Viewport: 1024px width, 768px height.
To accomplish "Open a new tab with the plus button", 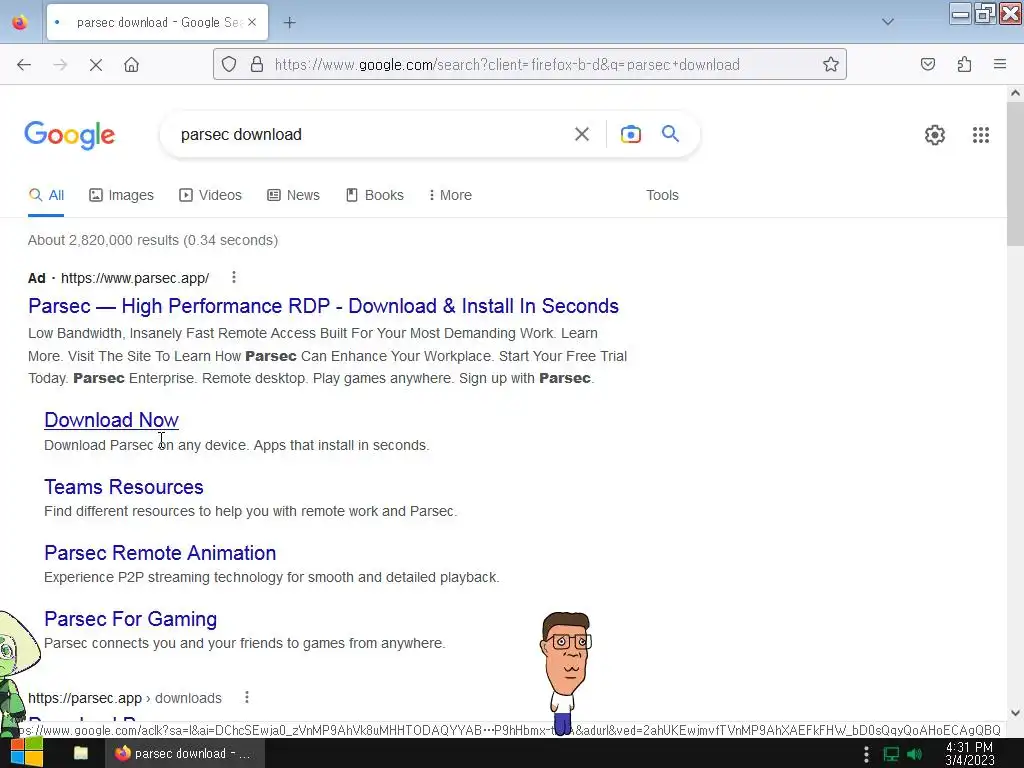I will click(x=289, y=23).
